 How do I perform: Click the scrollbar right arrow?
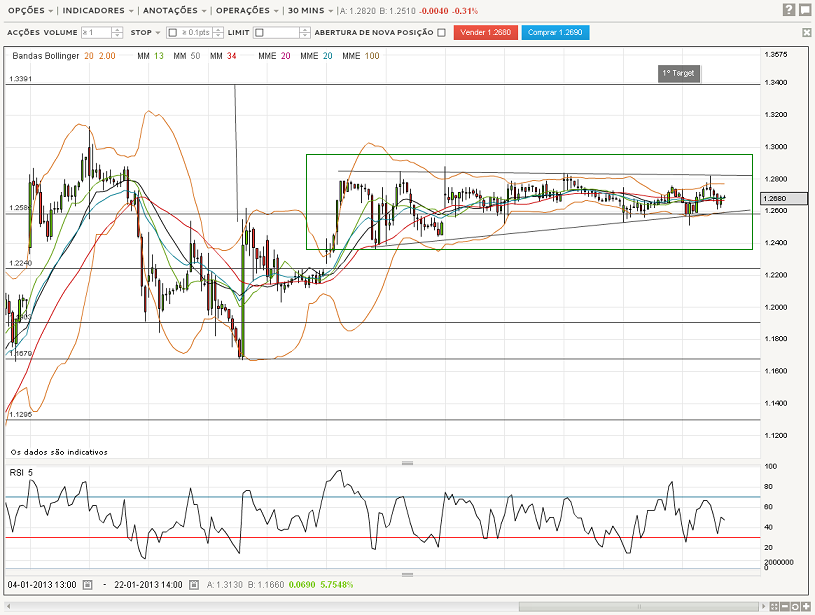point(764,607)
